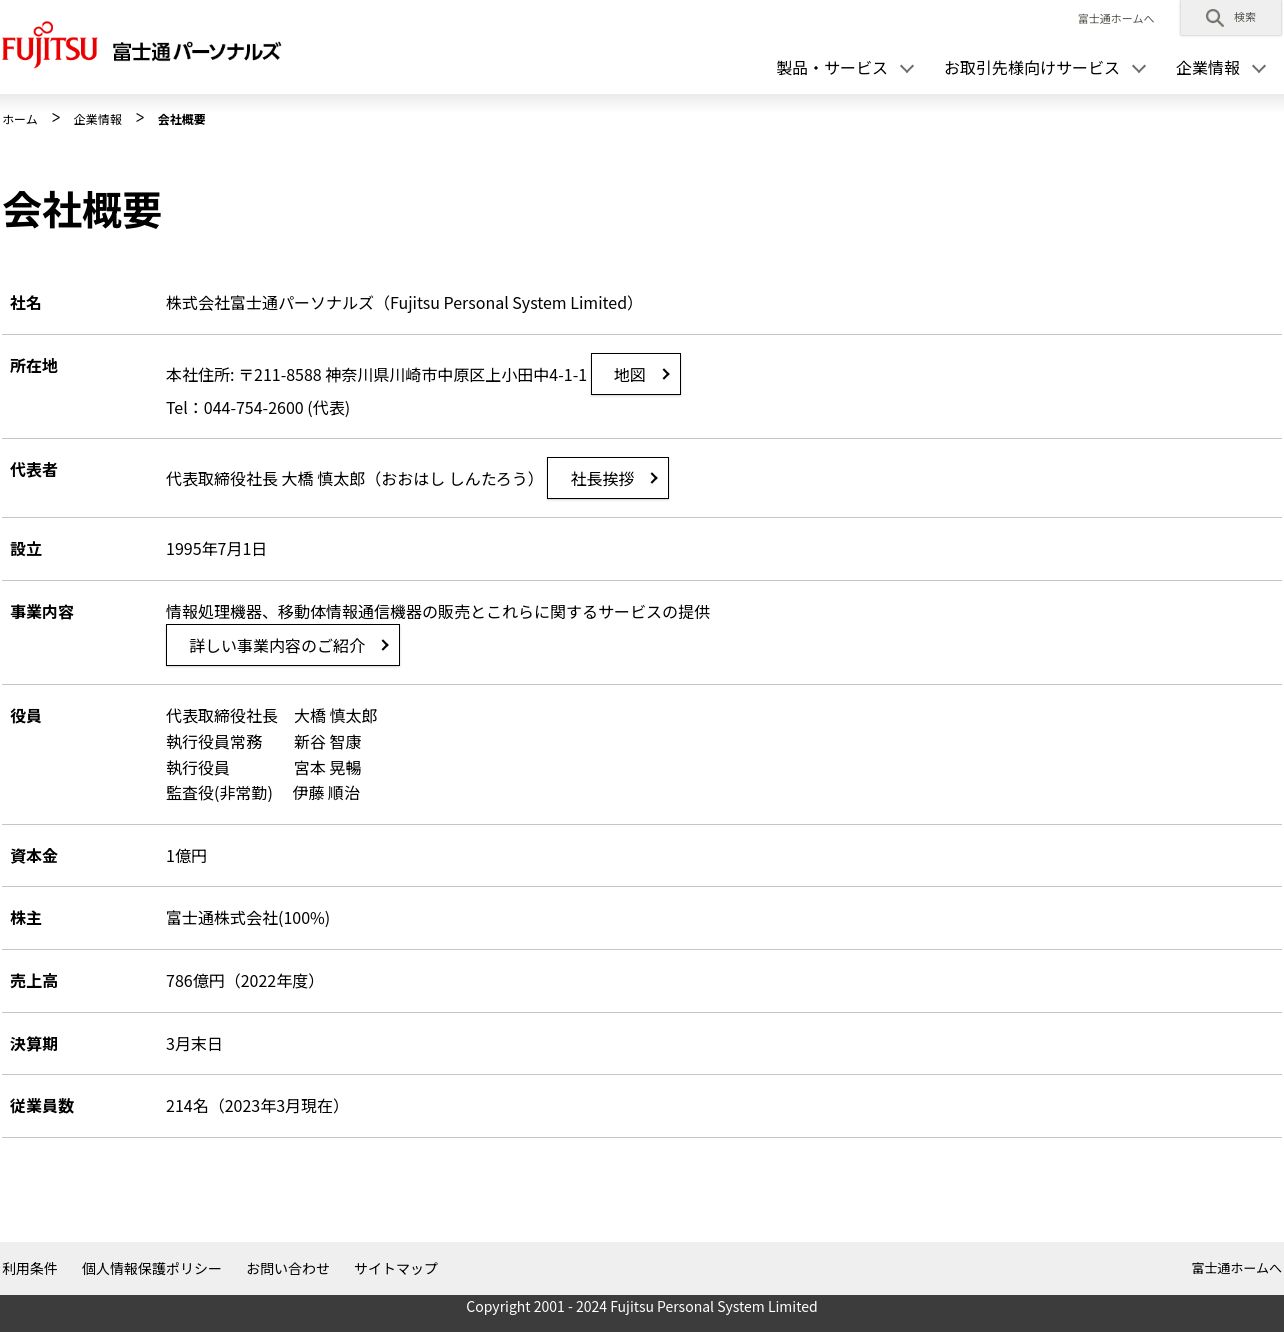Navigate to 企業情報 breadcrumb
The image size is (1284, 1332).
coord(97,119)
